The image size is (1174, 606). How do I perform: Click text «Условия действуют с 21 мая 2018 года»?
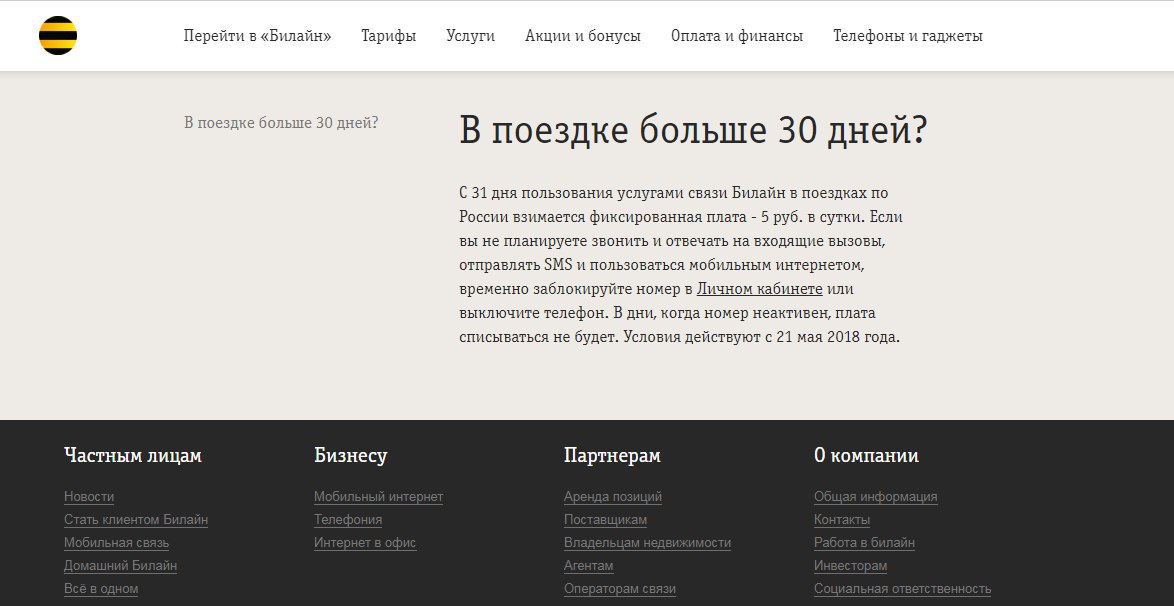pos(759,337)
